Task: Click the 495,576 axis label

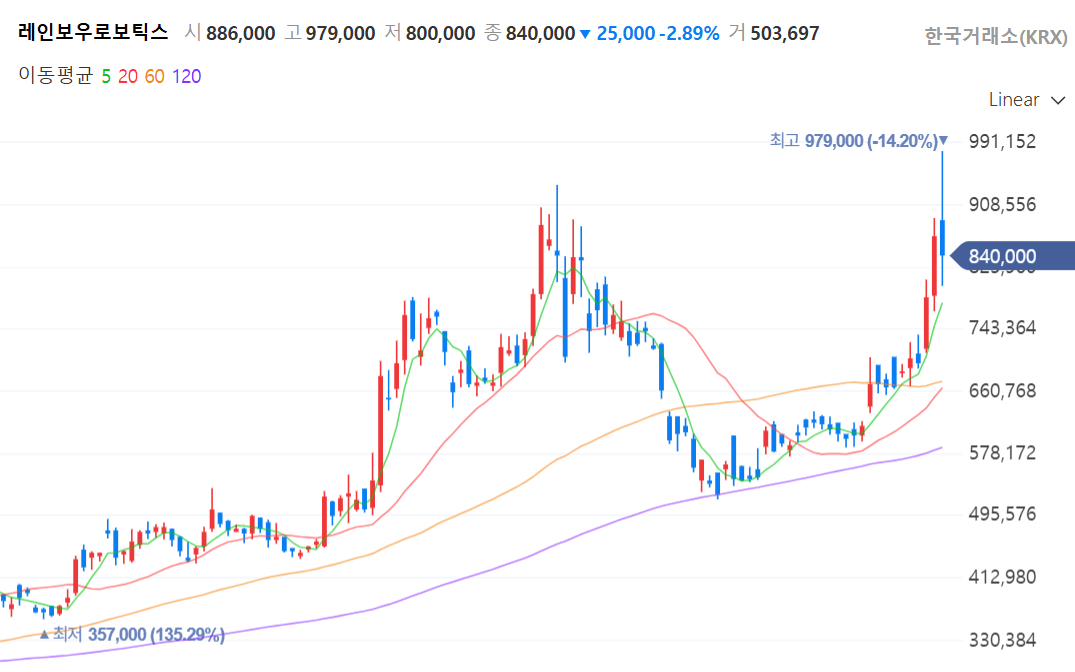Action: click(1002, 514)
